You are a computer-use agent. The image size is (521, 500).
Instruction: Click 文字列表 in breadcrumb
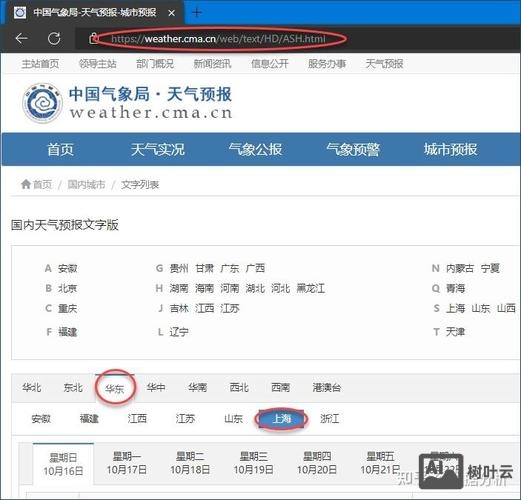click(140, 184)
